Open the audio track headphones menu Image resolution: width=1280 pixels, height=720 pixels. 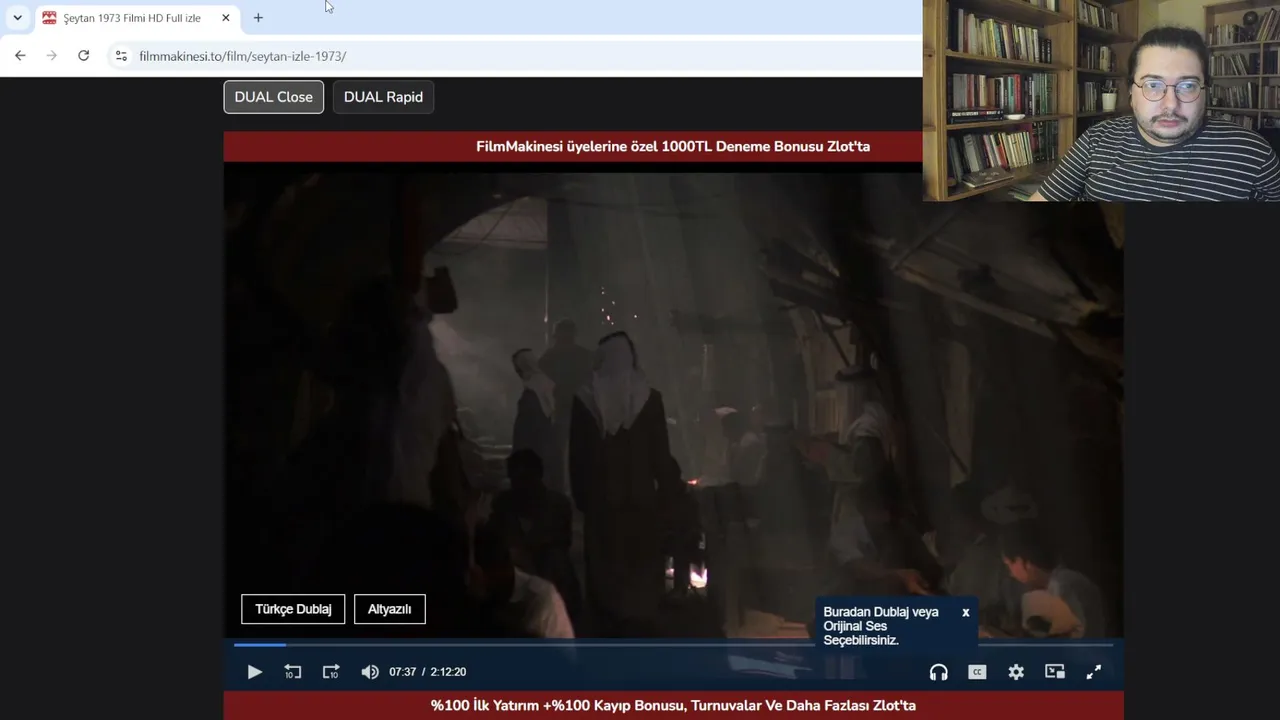point(938,672)
